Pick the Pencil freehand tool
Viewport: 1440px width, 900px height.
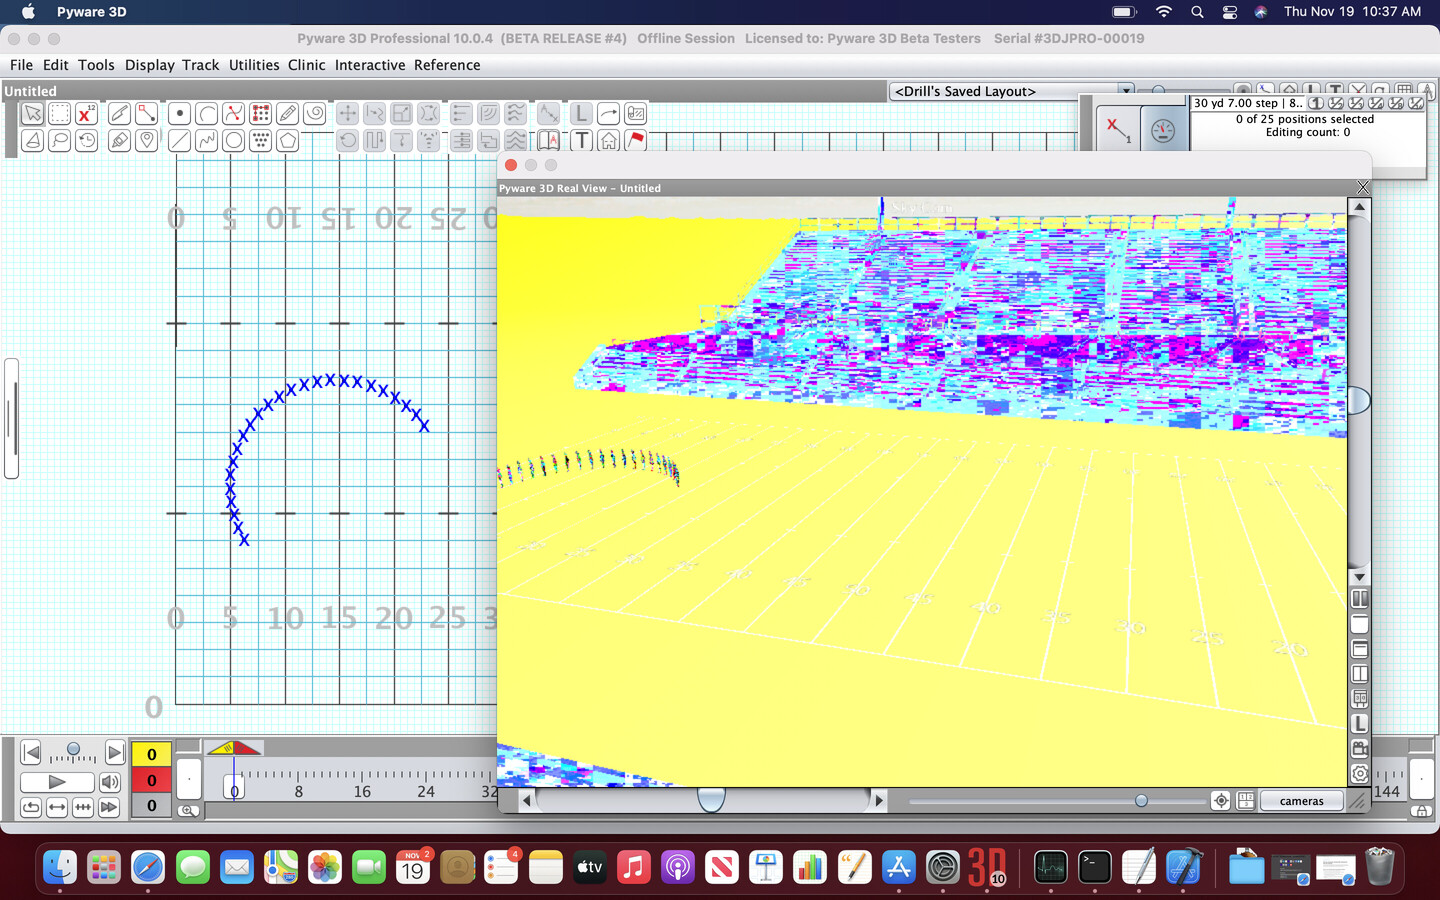point(287,113)
